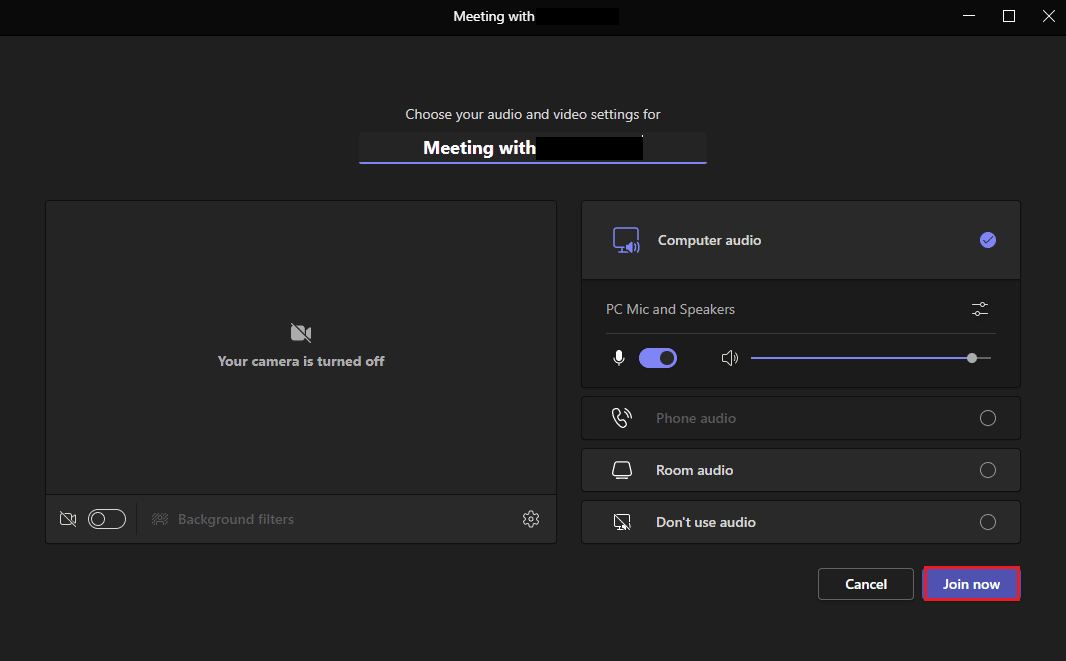Cancel joining the meeting
The image size is (1066, 661).
(x=865, y=584)
